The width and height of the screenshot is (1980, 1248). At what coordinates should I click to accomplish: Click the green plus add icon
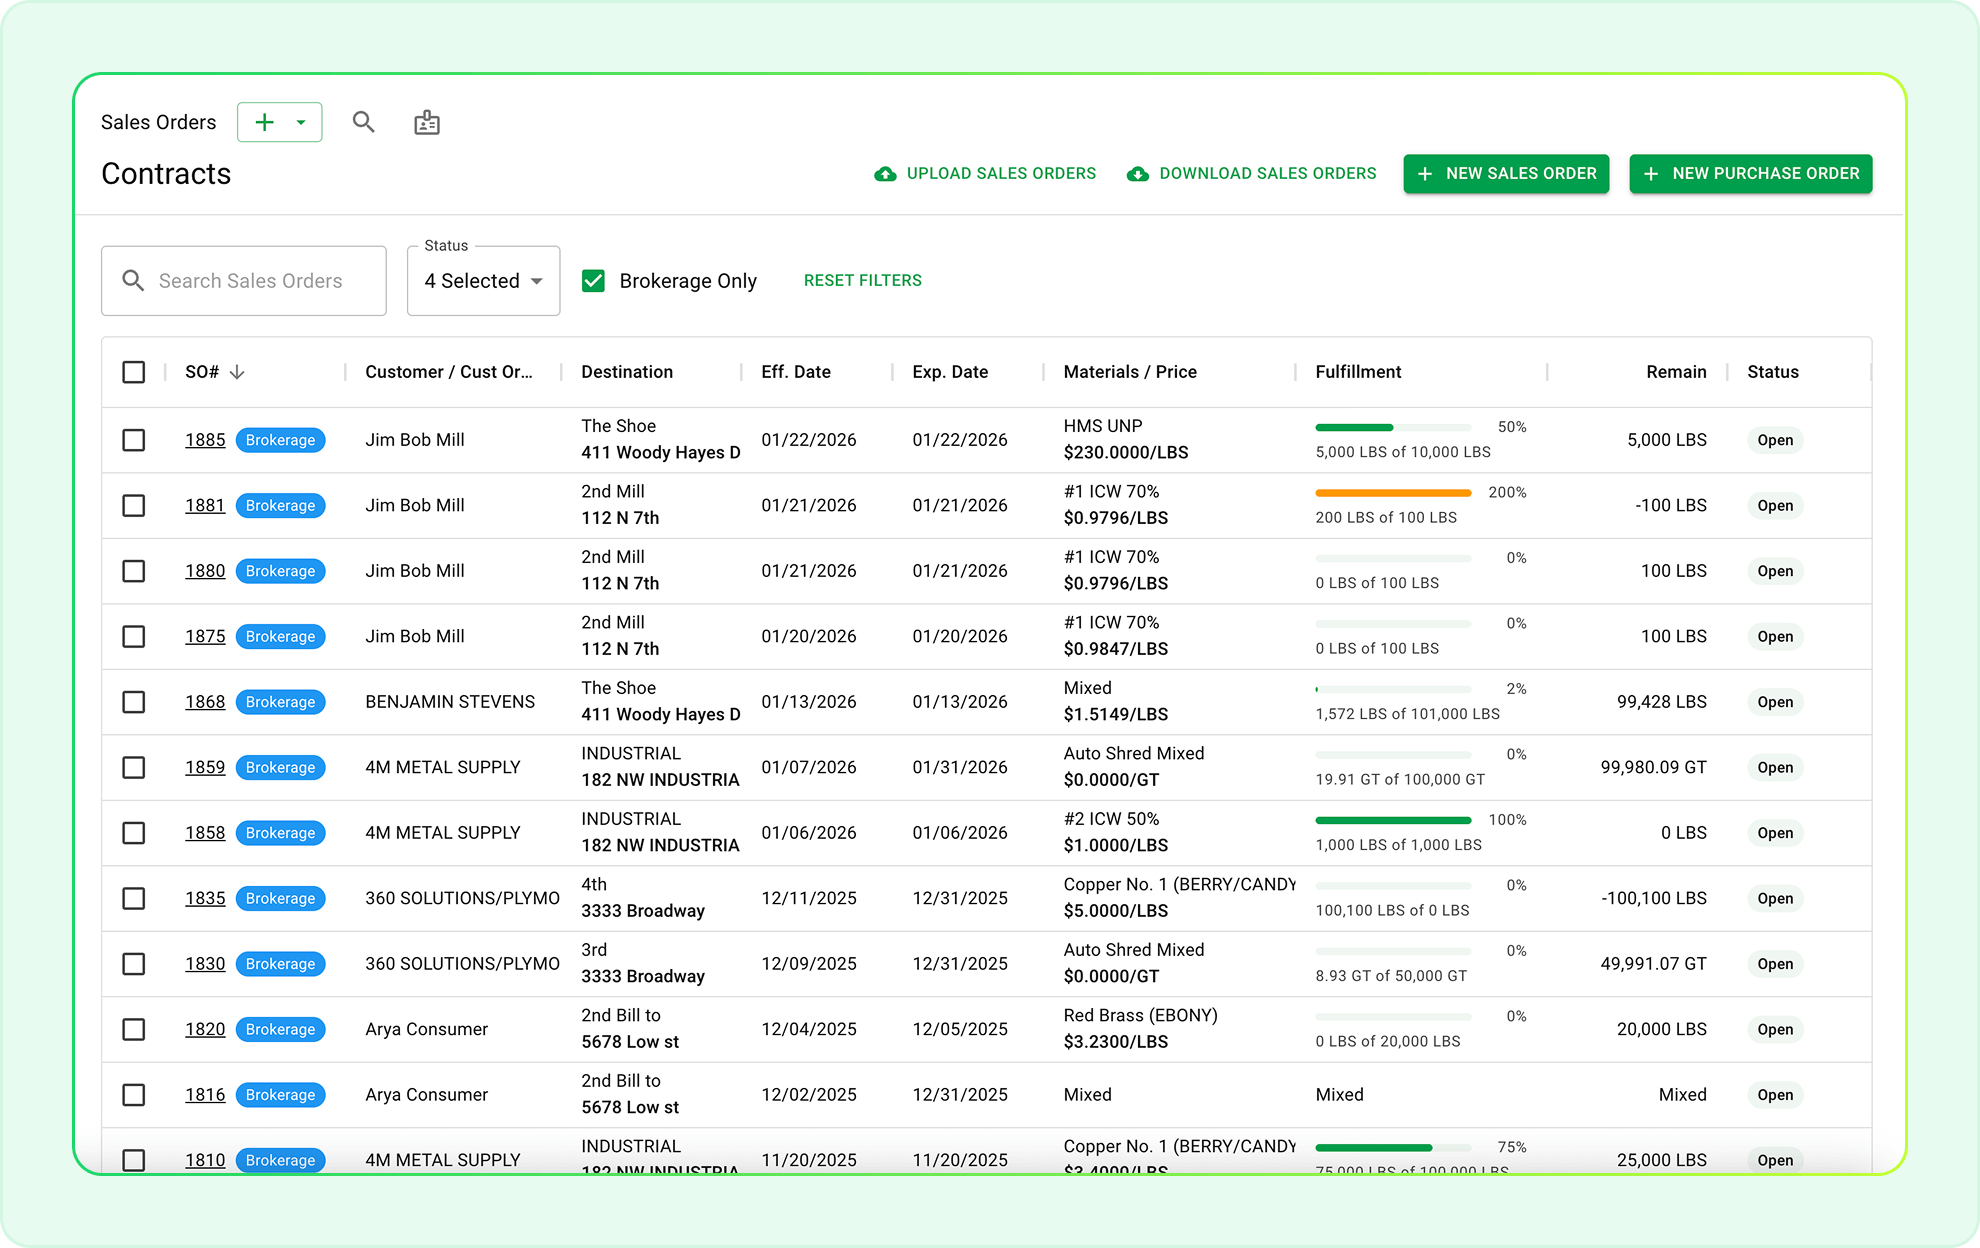[264, 122]
